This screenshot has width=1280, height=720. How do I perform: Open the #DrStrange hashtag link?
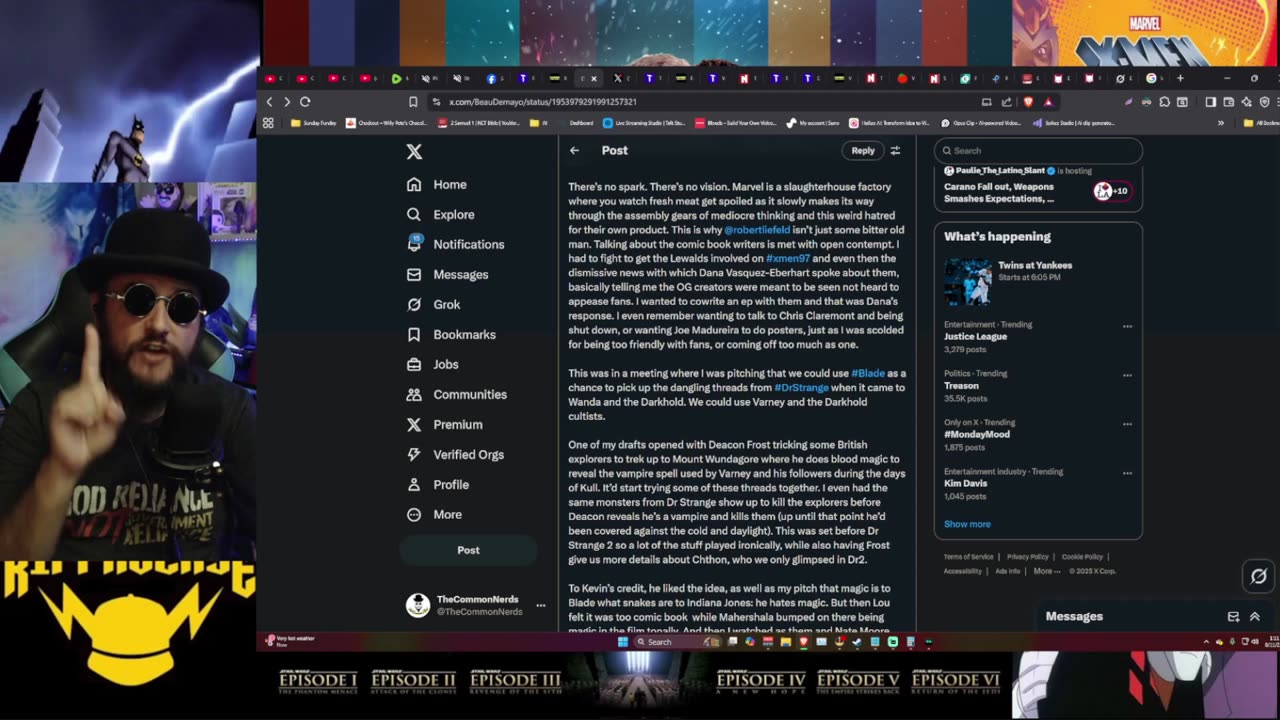point(801,387)
